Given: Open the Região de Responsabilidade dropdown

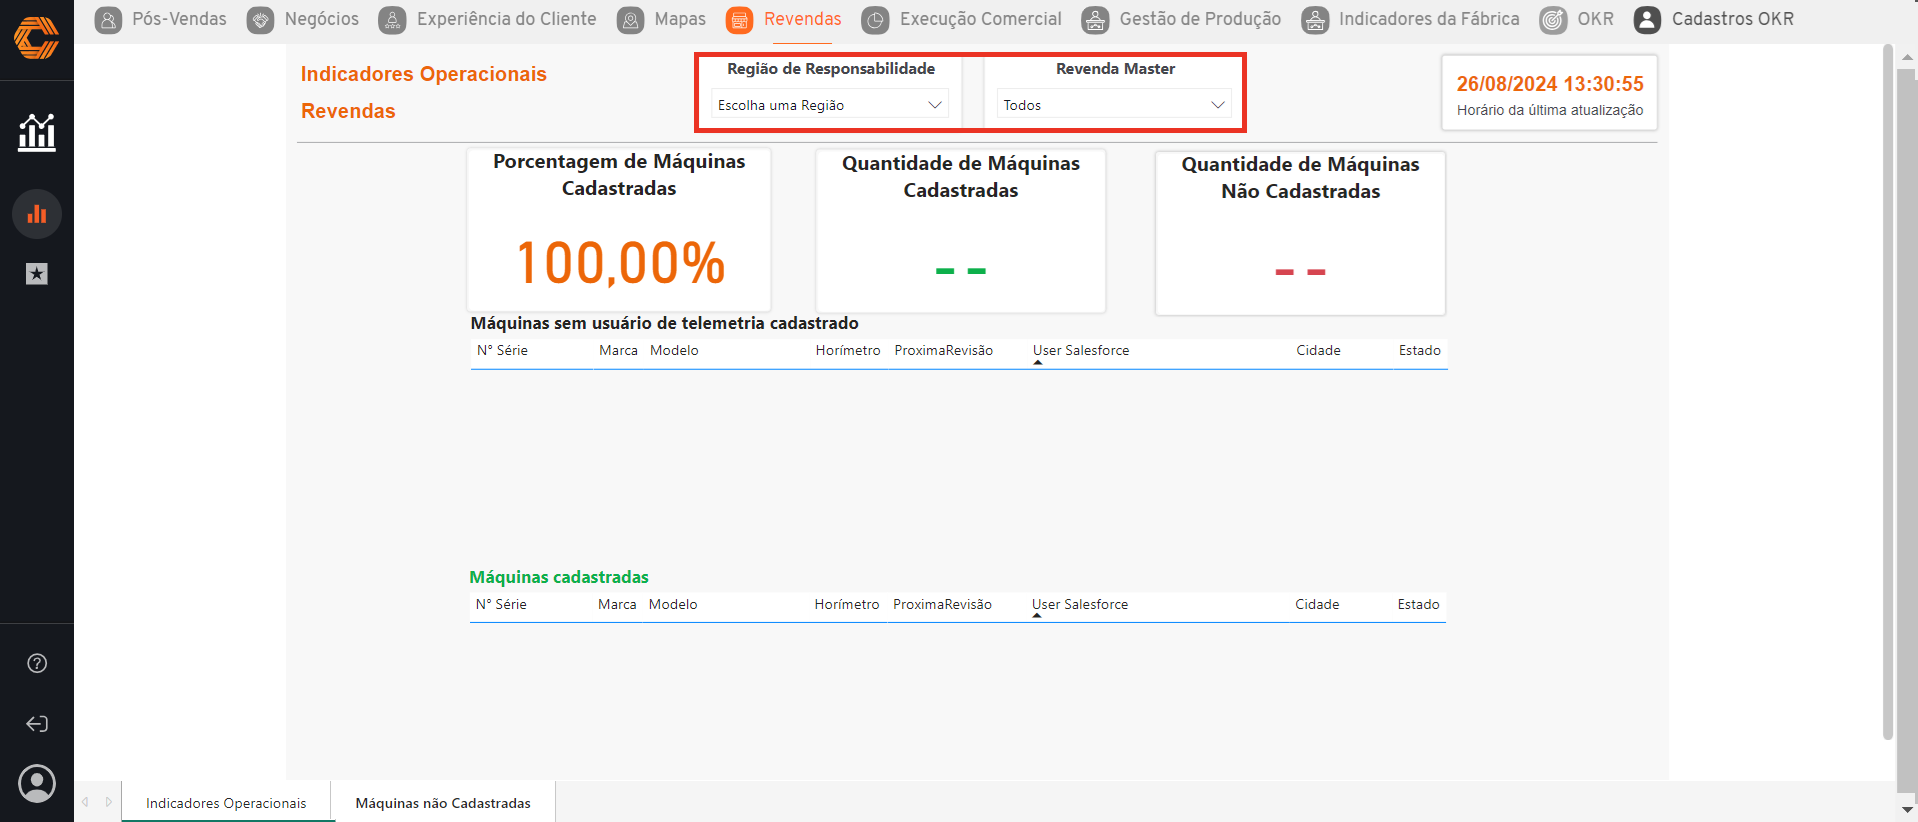Looking at the screenshot, I should click(830, 105).
